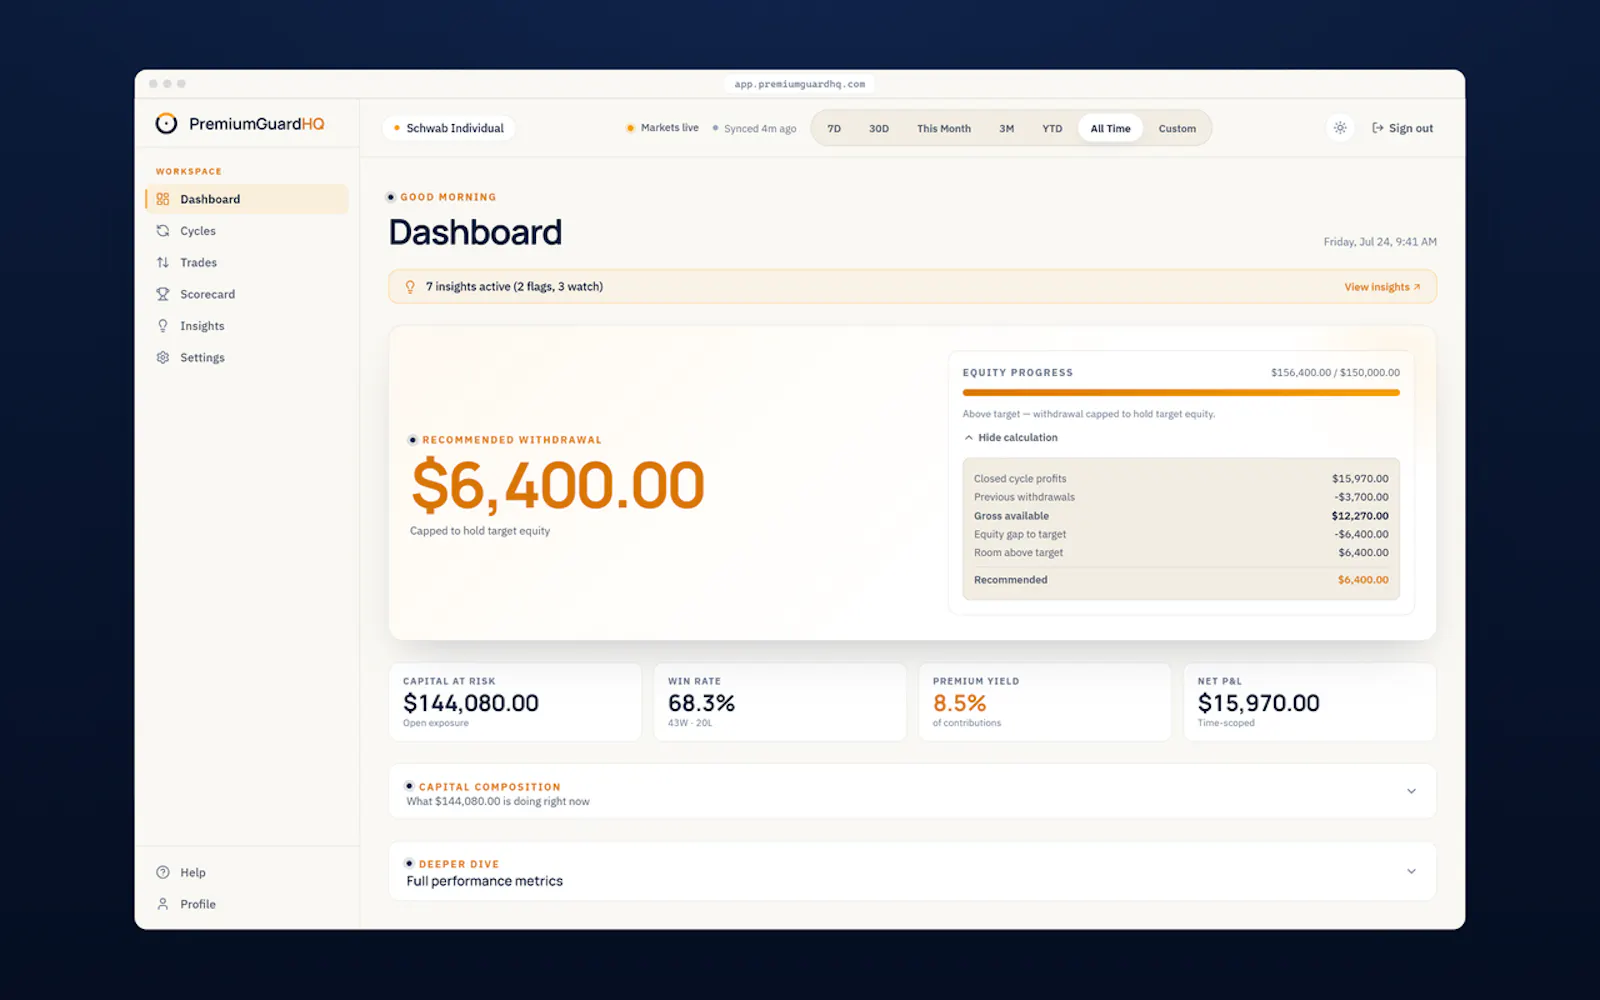1600x1000 pixels.
Task: Click the Settings gear icon
Action: (x=163, y=357)
